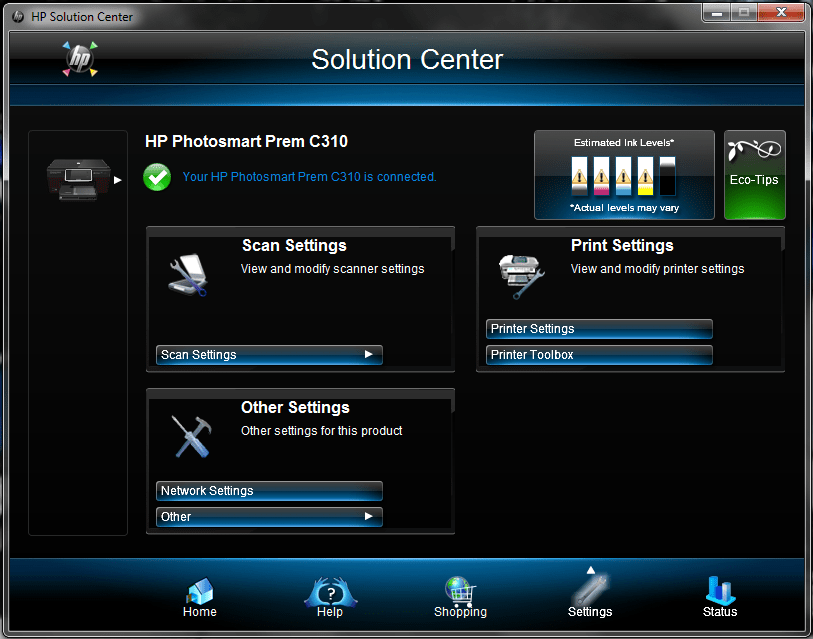Click the green connection checkmark

click(x=157, y=177)
